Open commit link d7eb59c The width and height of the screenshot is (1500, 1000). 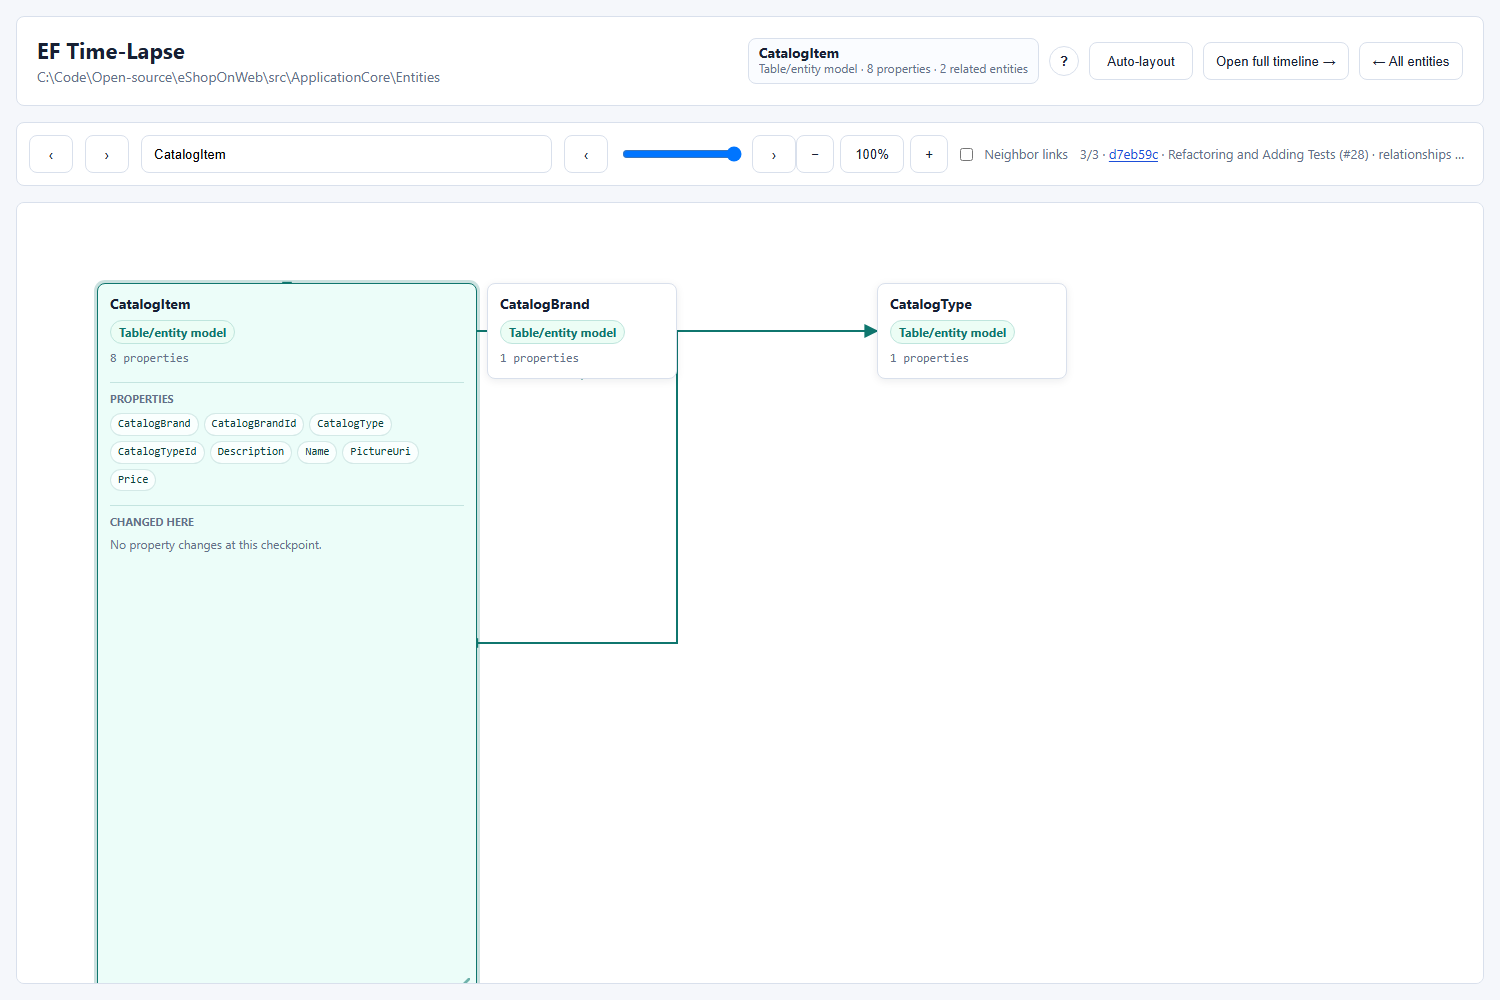[1133, 155]
